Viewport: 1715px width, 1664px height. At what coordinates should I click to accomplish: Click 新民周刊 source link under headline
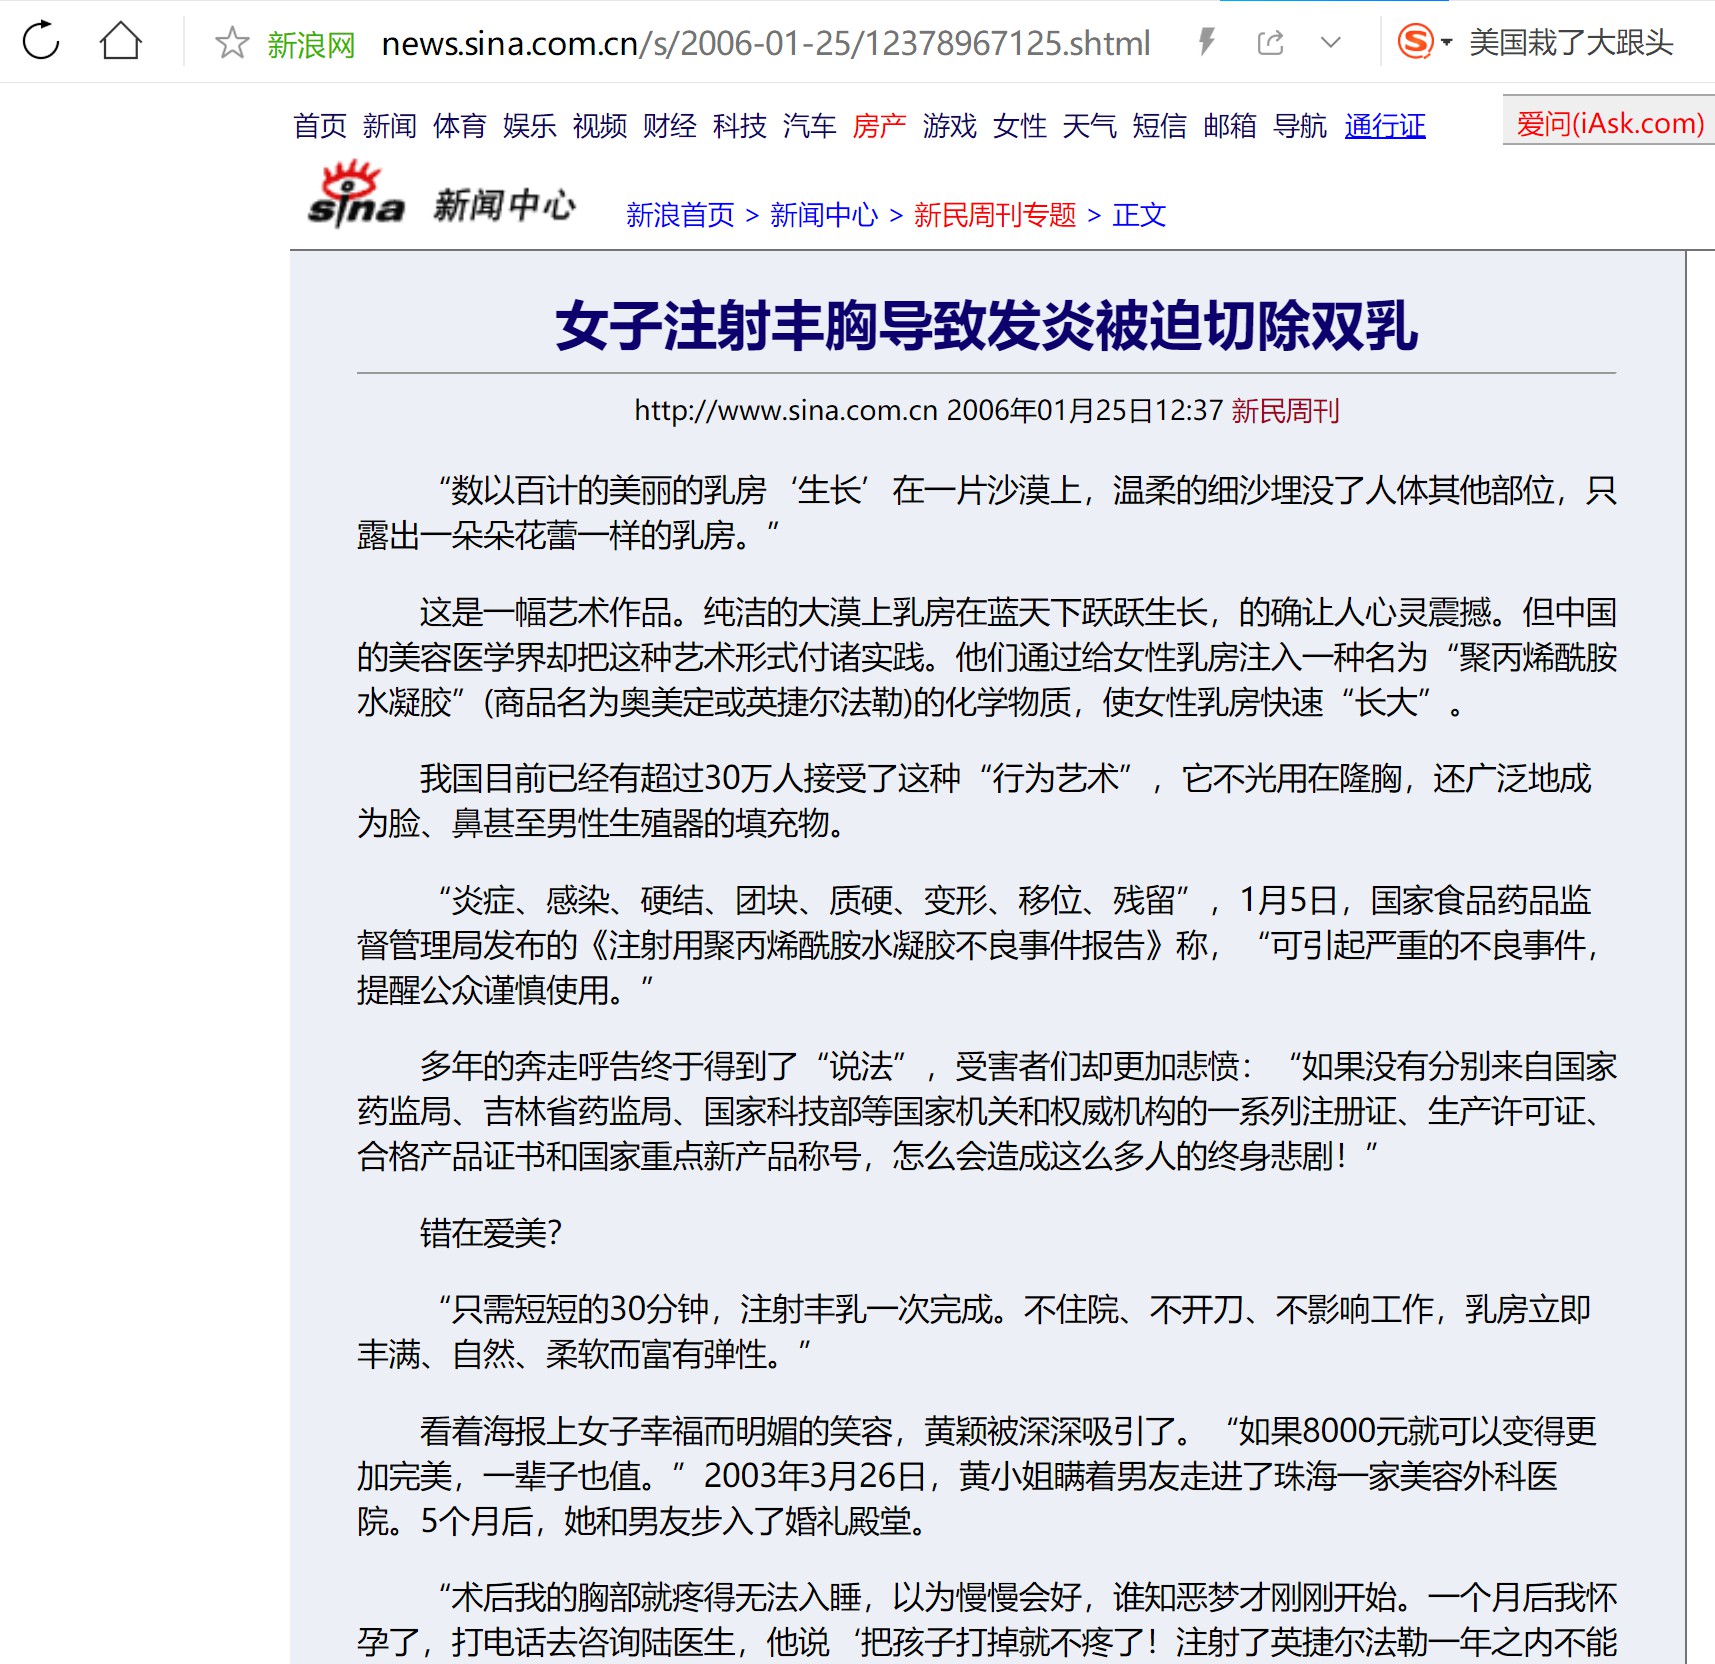[1285, 411]
